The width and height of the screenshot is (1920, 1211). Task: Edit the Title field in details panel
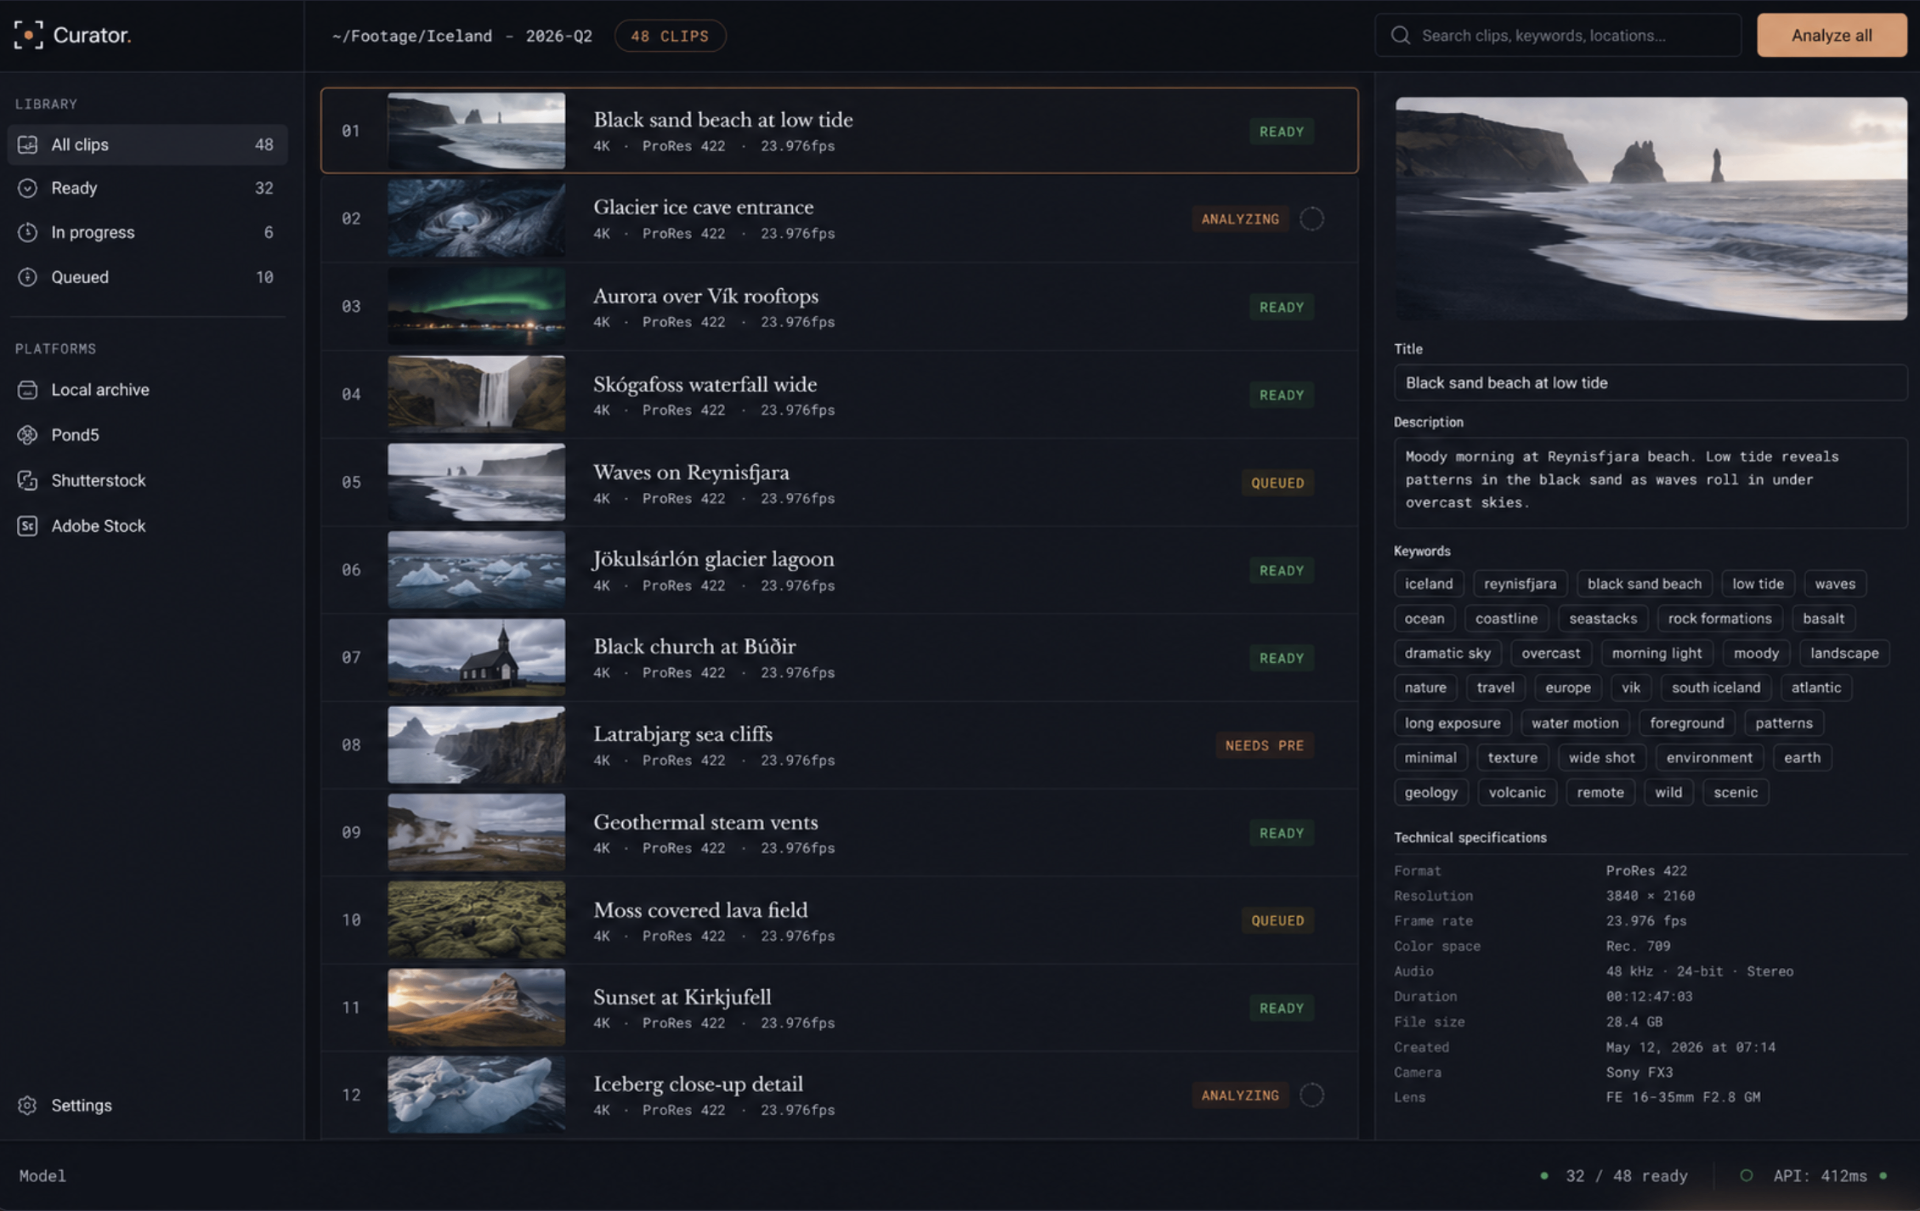pos(1650,383)
